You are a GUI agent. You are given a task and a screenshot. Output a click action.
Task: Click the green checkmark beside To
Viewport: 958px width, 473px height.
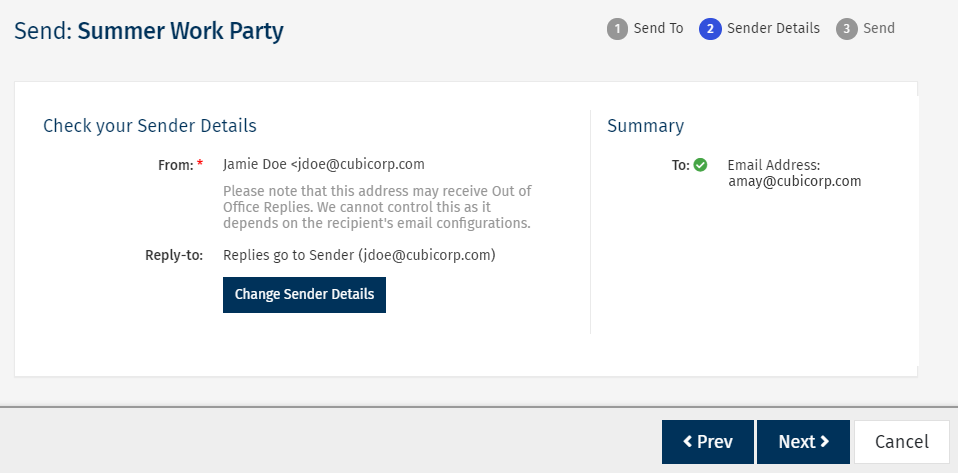(700, 165)
